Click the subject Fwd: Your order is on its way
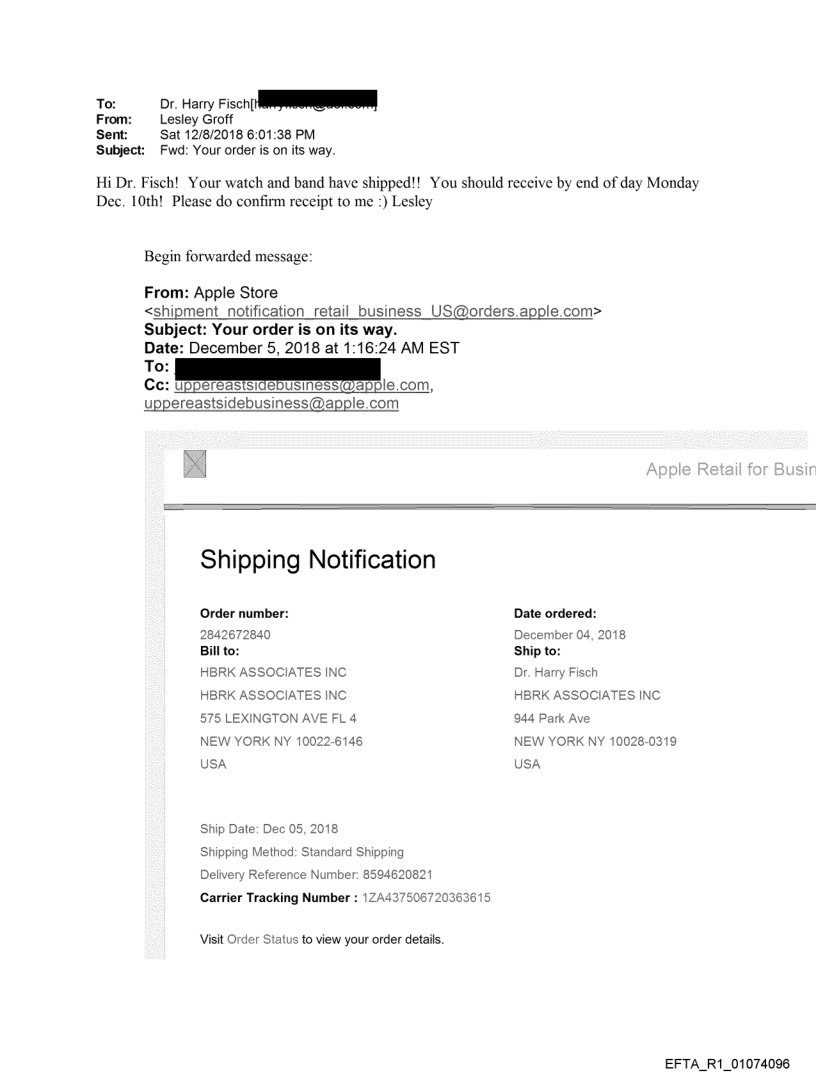 [x=249, y=150]
